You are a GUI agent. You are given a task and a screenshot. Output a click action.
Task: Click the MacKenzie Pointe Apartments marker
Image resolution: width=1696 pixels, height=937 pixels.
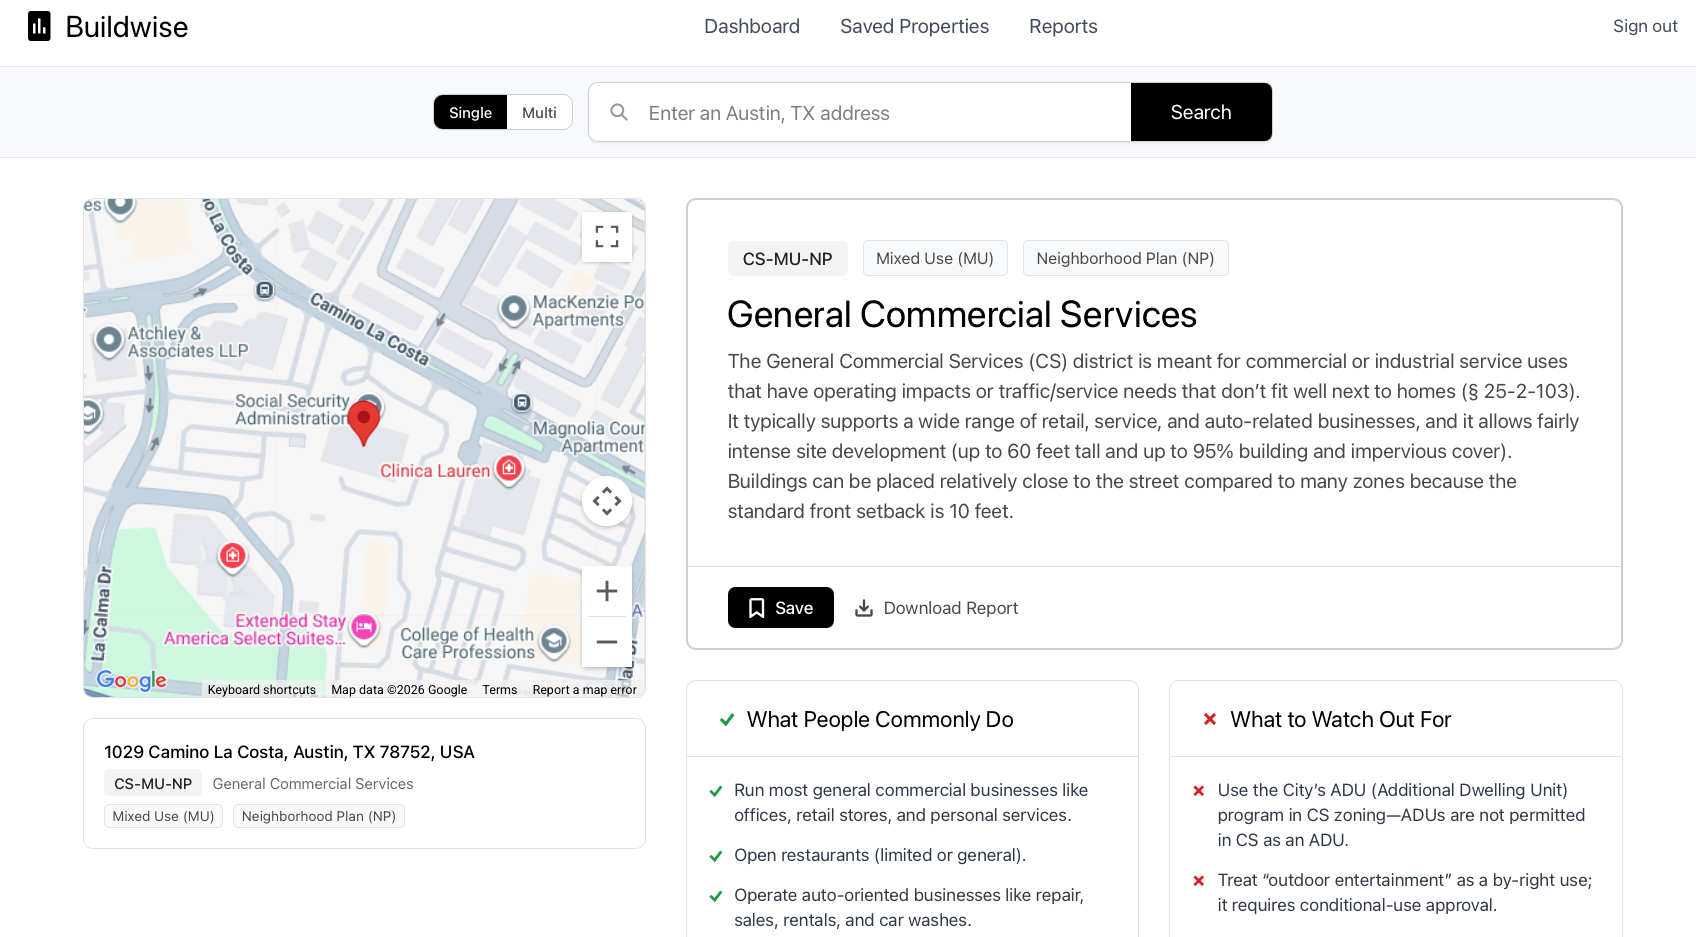[514, 309]
